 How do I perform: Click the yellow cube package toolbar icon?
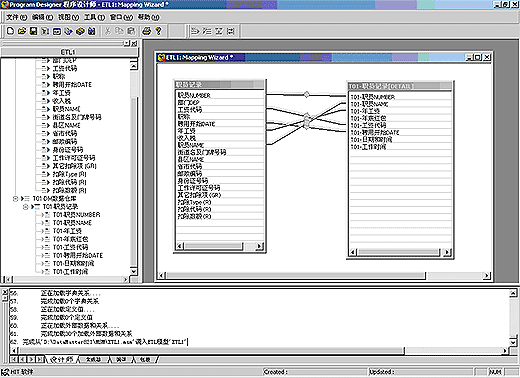point(80,31)
